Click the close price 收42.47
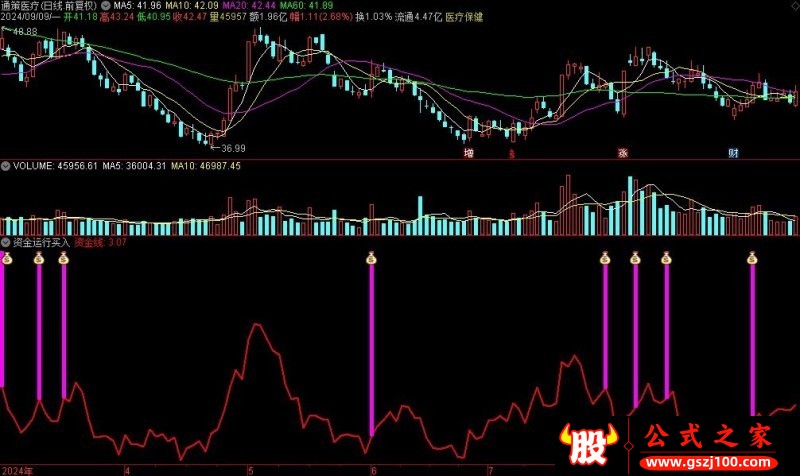Viewport: 800px width, 476px height. 190,17
